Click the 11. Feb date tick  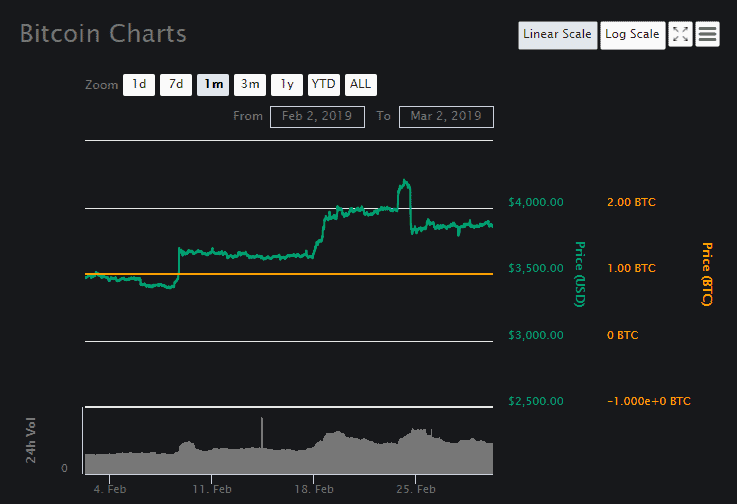point(212,489)
